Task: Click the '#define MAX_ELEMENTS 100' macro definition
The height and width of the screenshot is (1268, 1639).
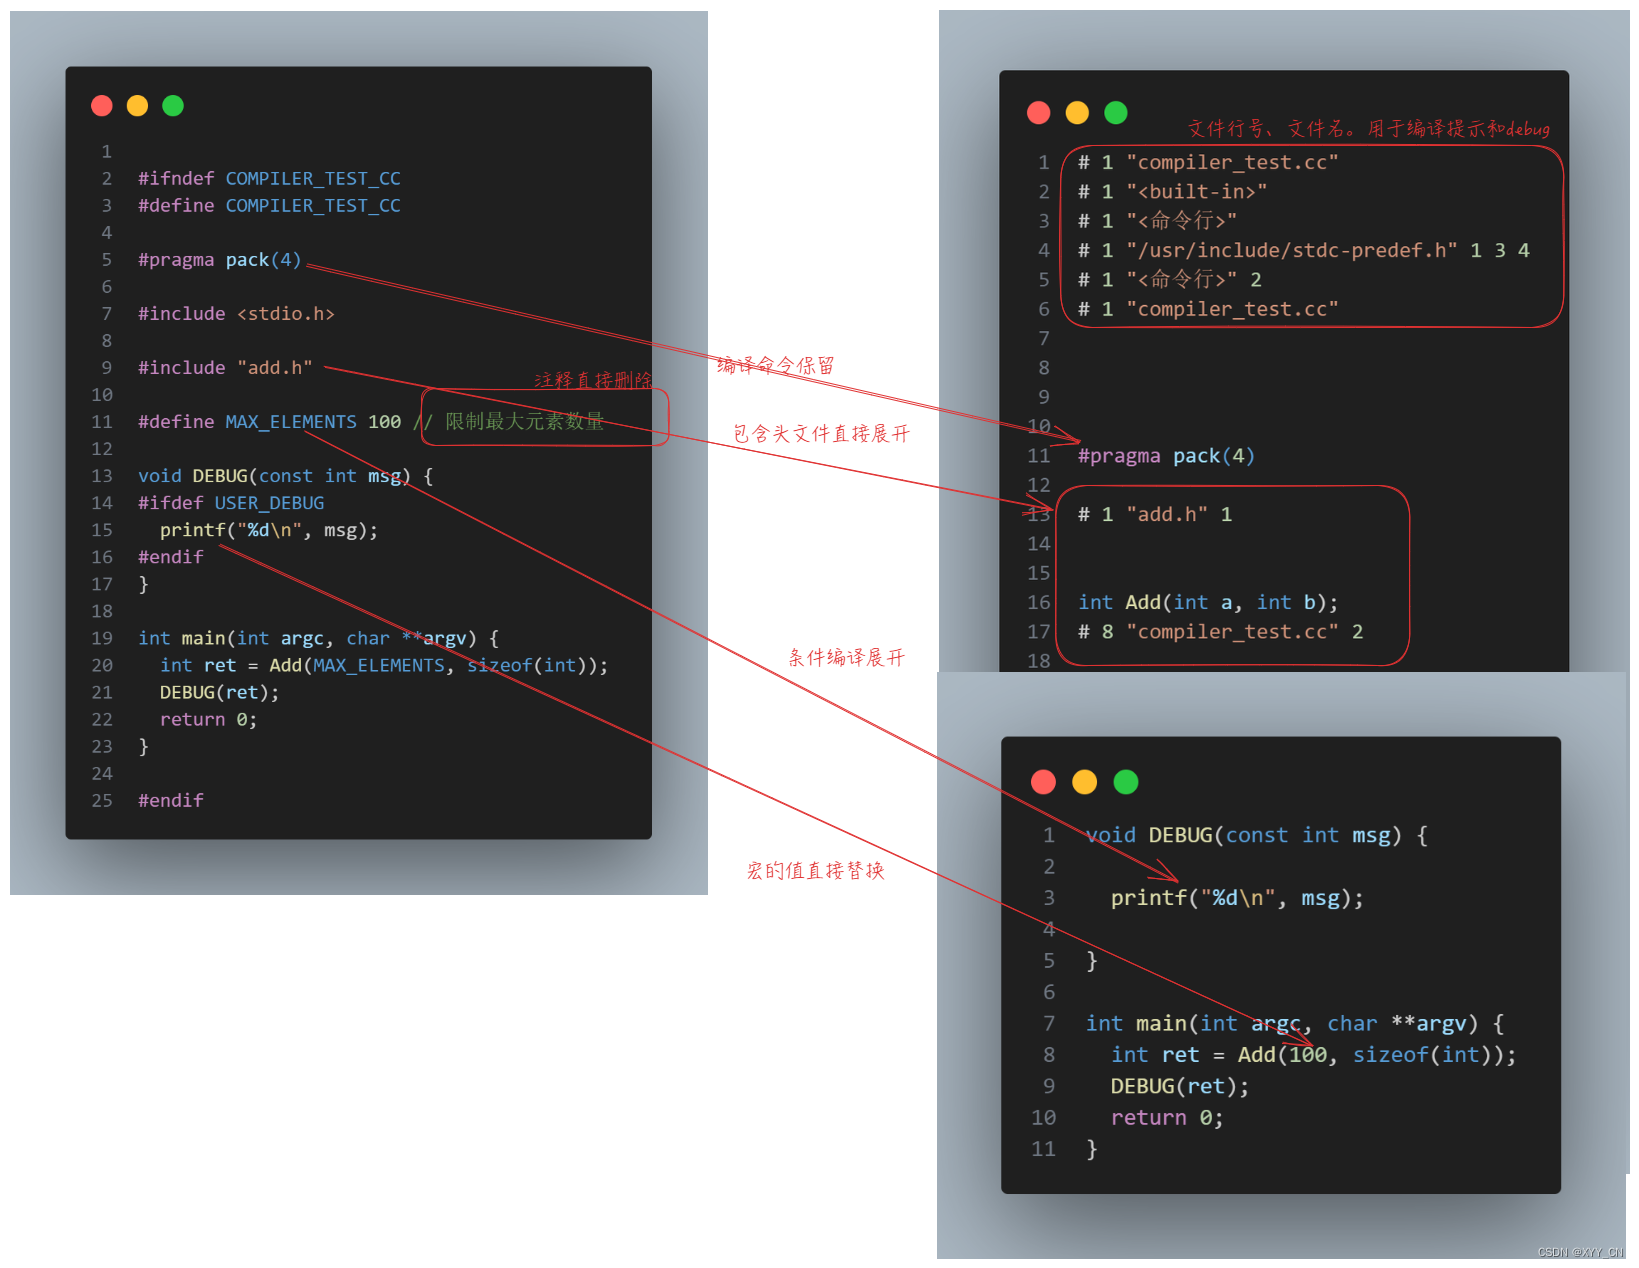Action: coord(269,422)
